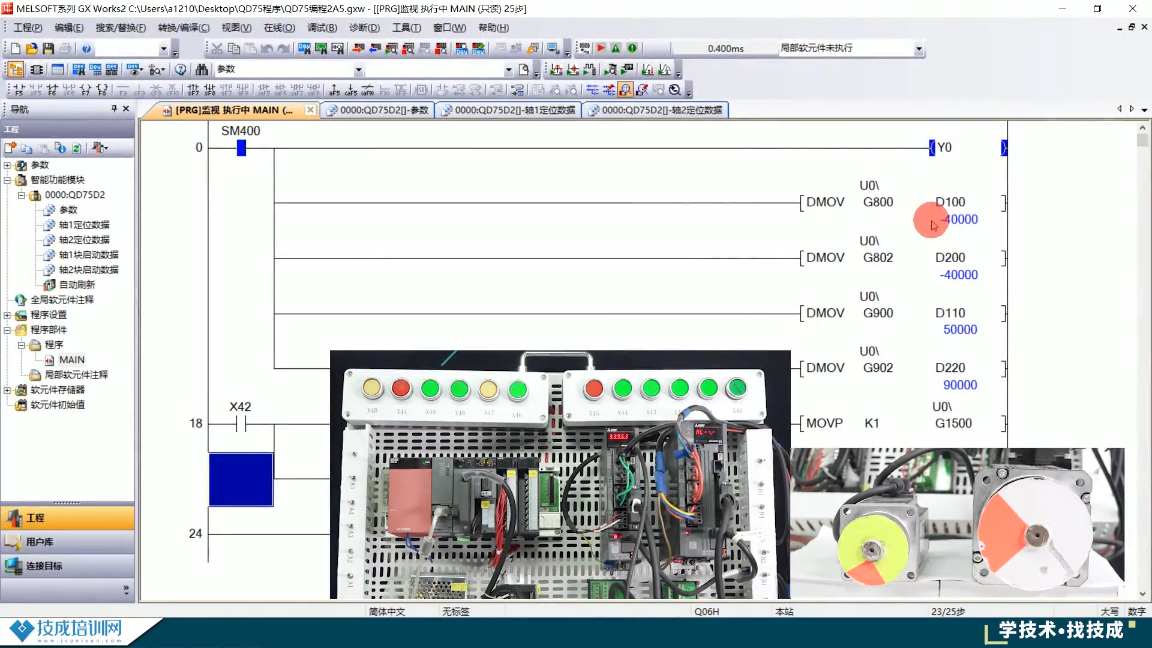The image size is (1152, 648).
Task: Select MAIN program in the tree
Action: 71,359
